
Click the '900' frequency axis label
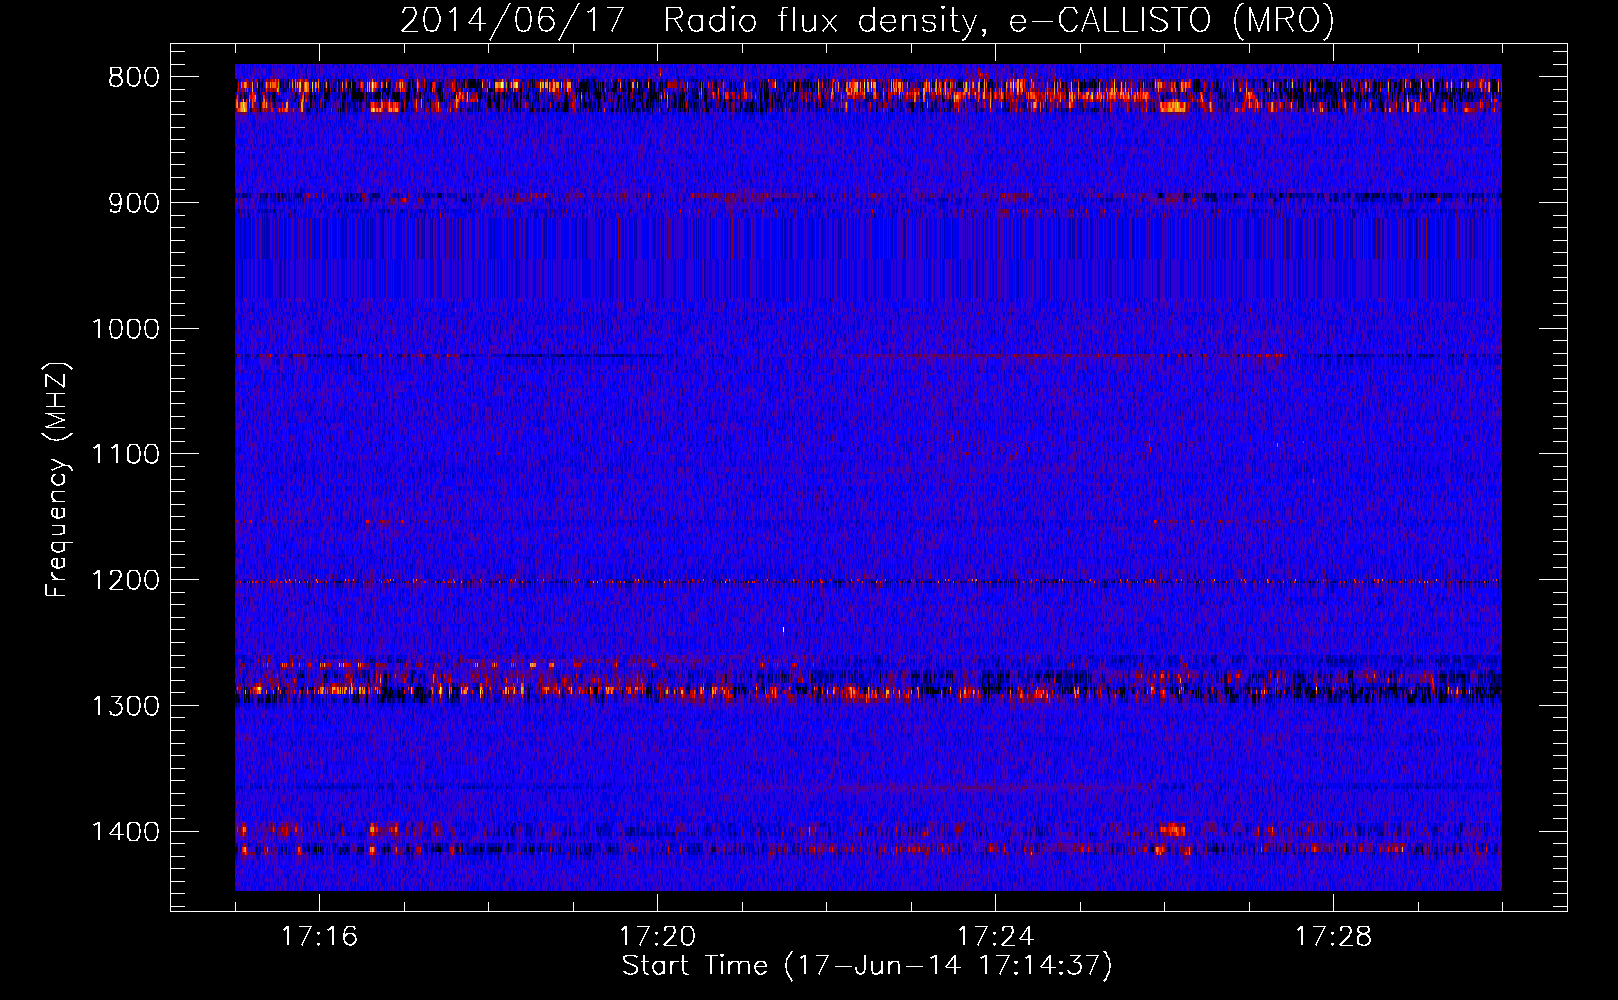133,203
